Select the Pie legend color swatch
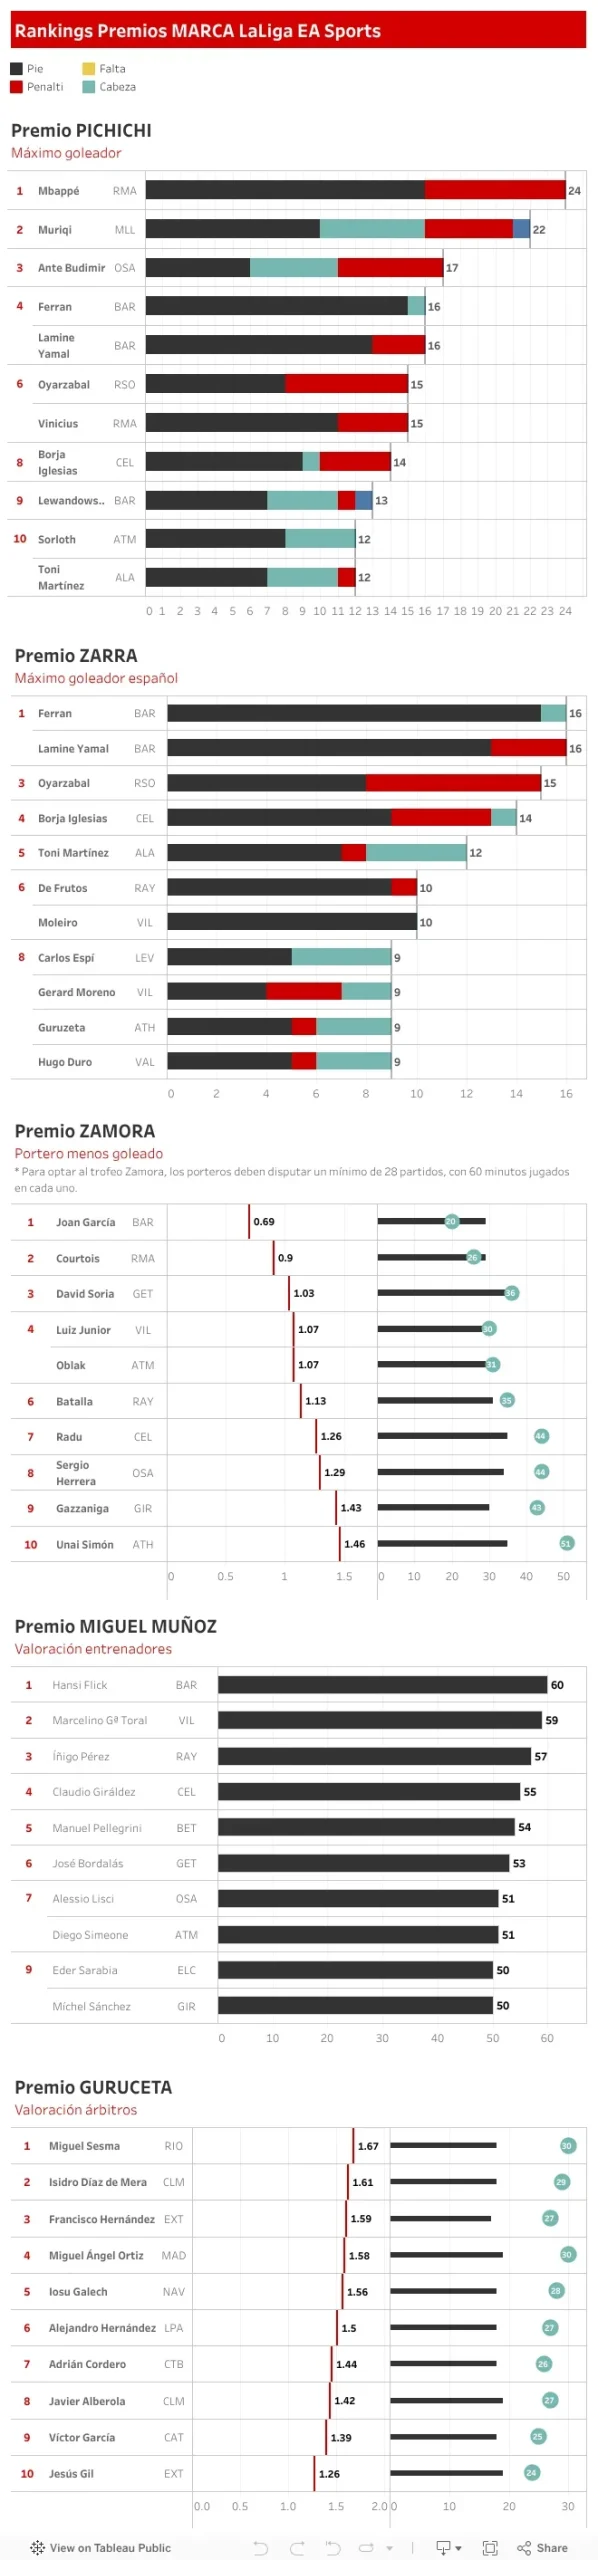598x2560 pixels. coord(16,69)
